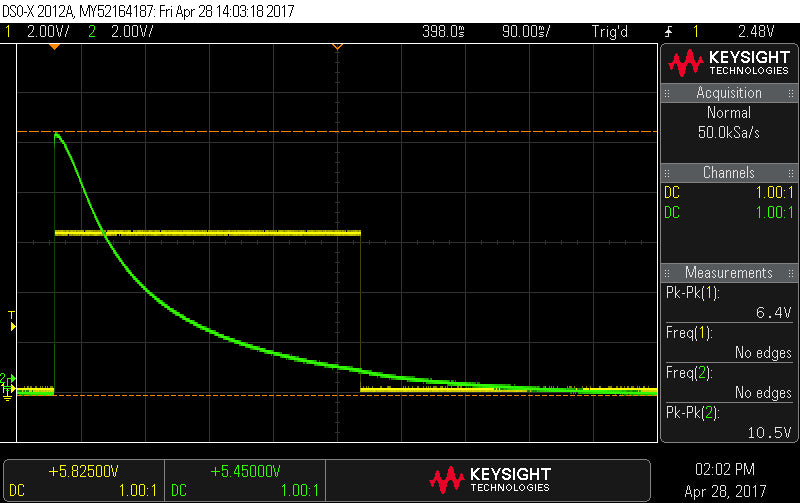Click the 02:02 PM clock display
Viewport: 800px width, 503px height.
(729, 469)
